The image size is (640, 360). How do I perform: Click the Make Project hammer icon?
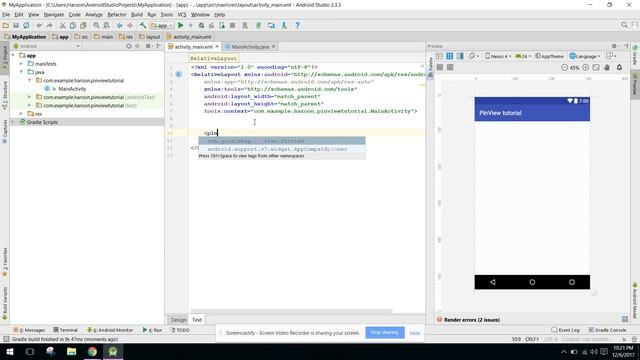coord(143,25)
